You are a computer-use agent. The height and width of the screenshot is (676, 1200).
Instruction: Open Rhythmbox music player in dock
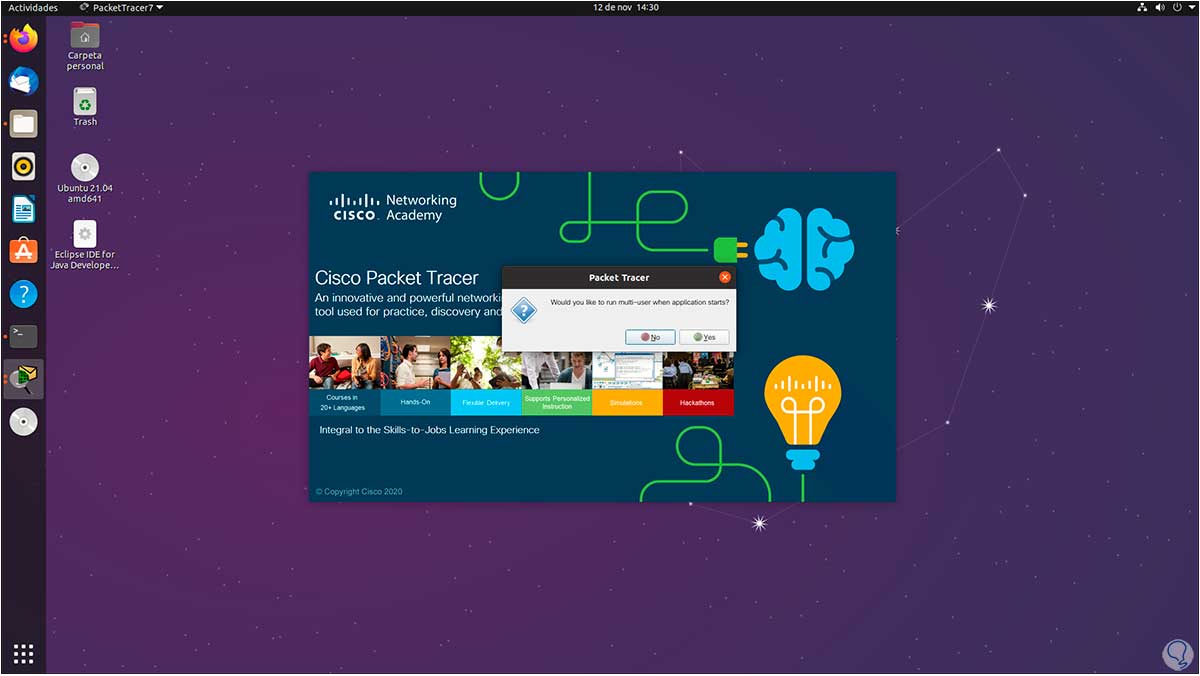pos(24,166)
